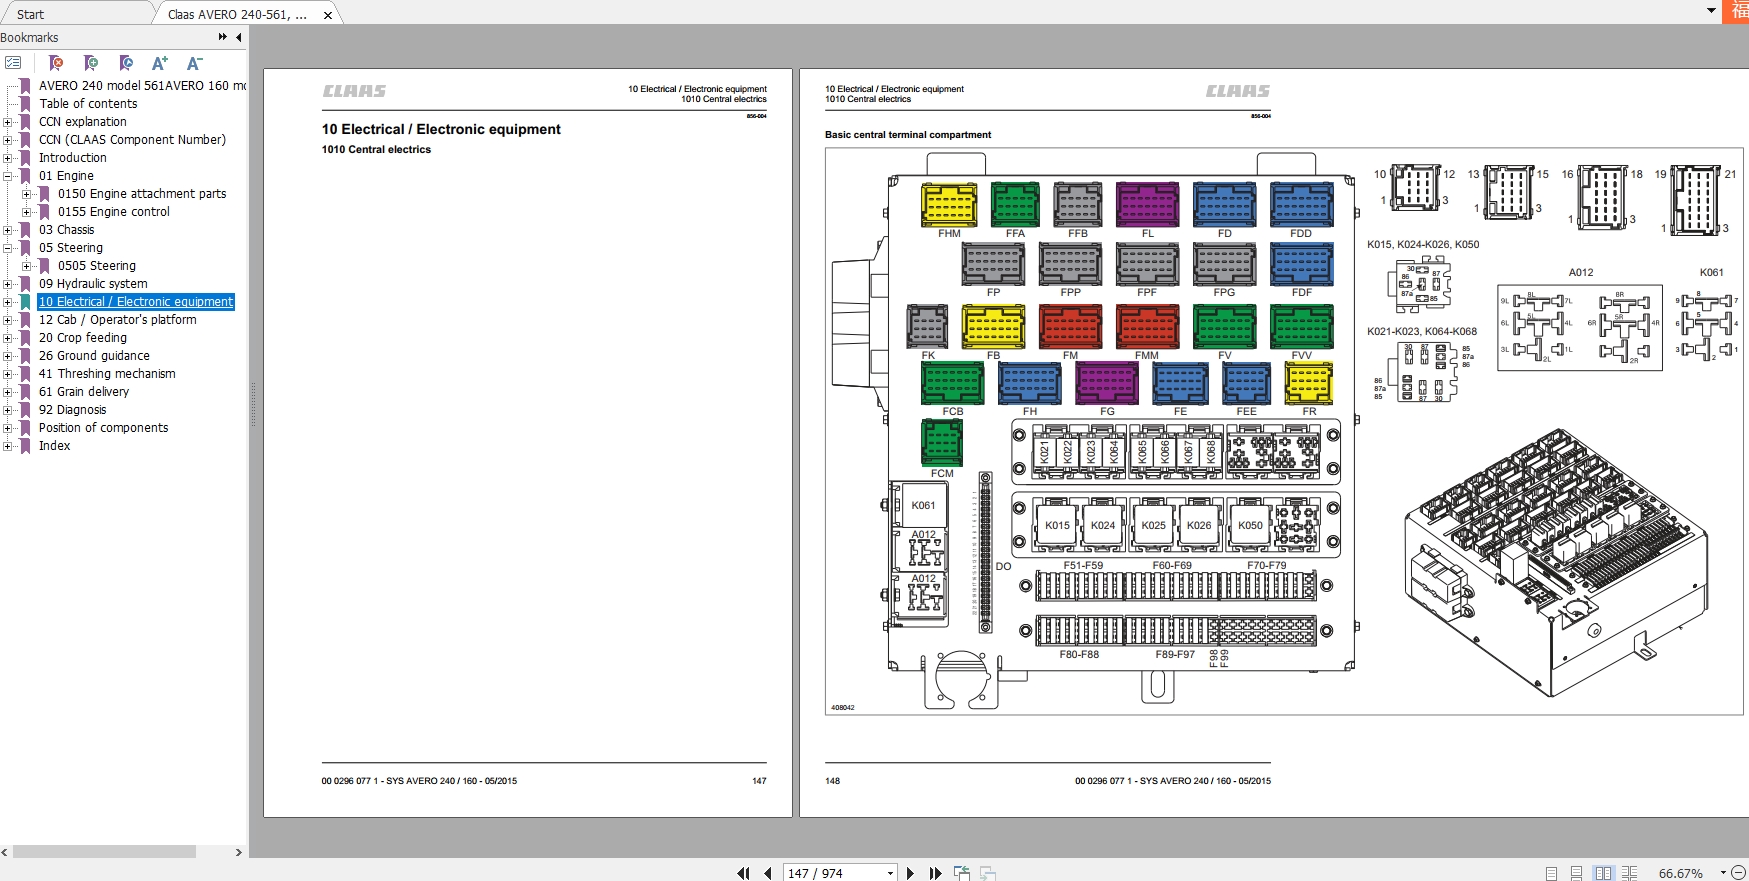
Task: Click the purple FL connector in diagram
Action: point(1147,204)
